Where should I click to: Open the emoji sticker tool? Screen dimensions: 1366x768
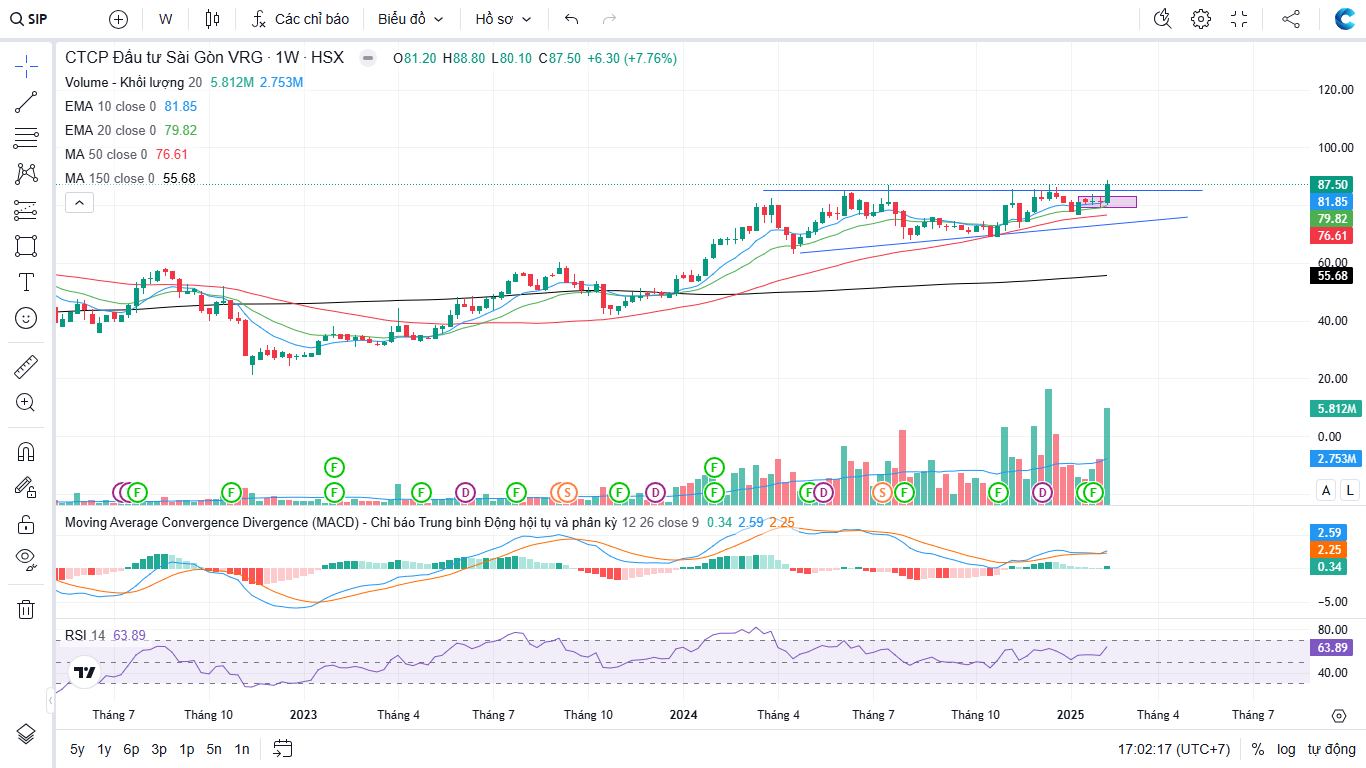(26, 318)
